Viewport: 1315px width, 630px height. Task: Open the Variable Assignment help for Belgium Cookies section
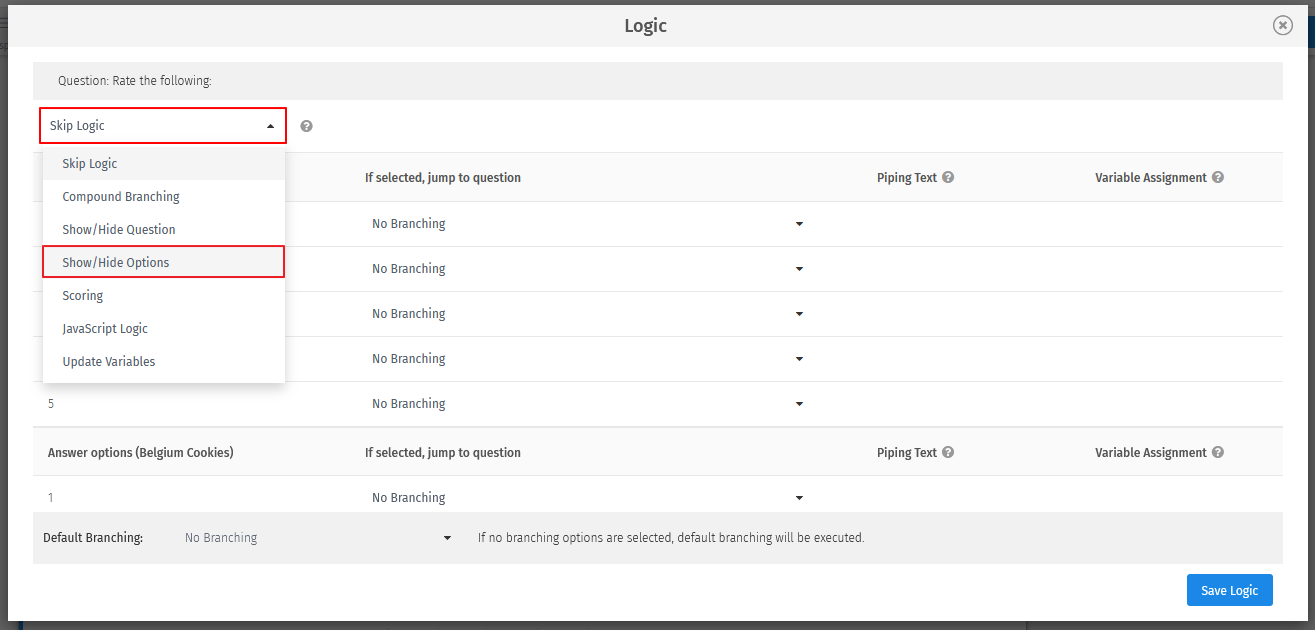point(1218,452)
